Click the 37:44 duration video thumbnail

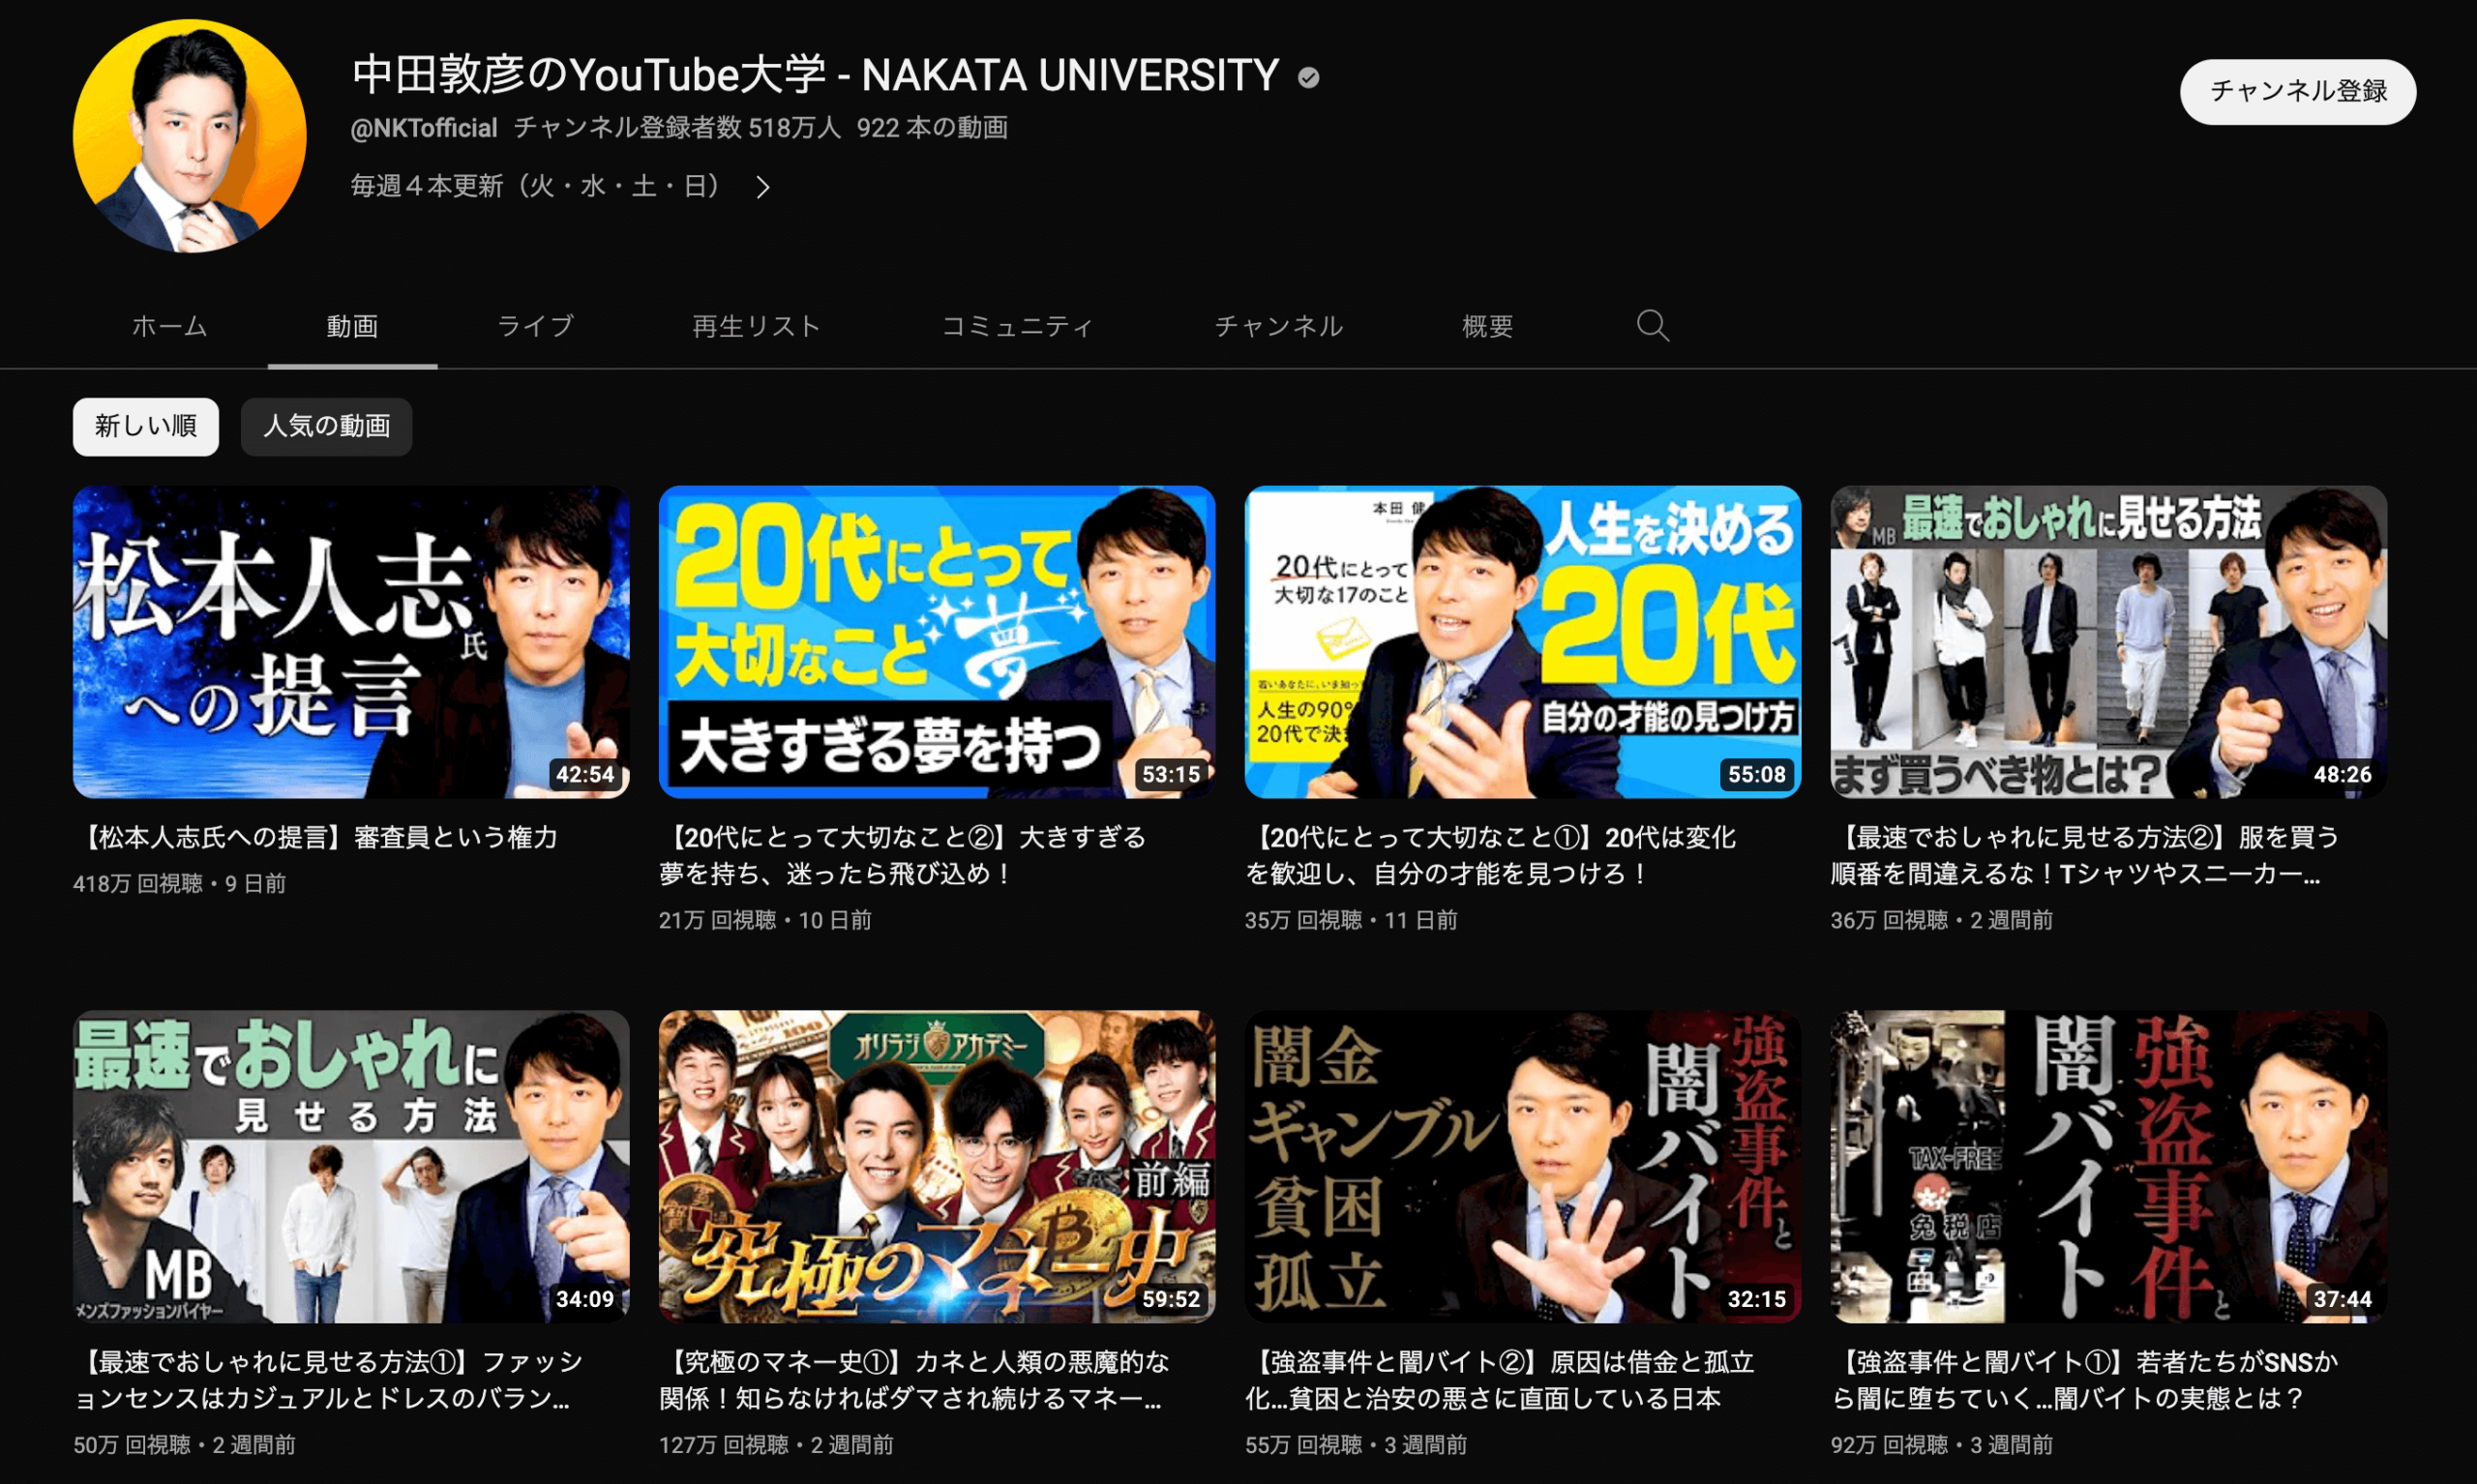pos(2108,1166)
